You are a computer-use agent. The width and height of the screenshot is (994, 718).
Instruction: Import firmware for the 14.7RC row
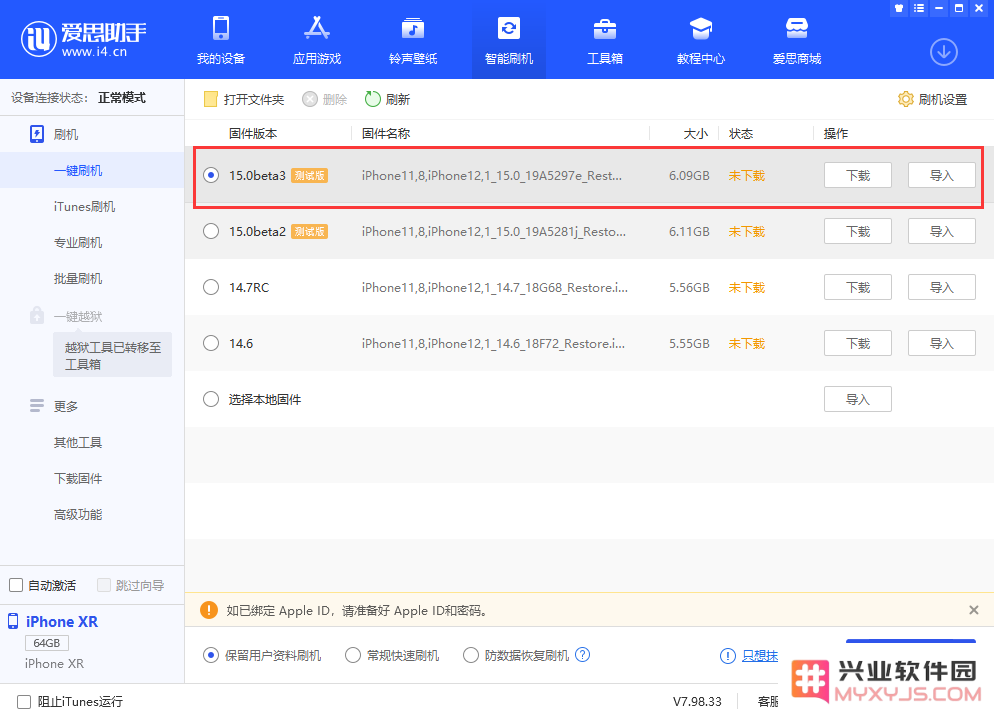[941, 287]
